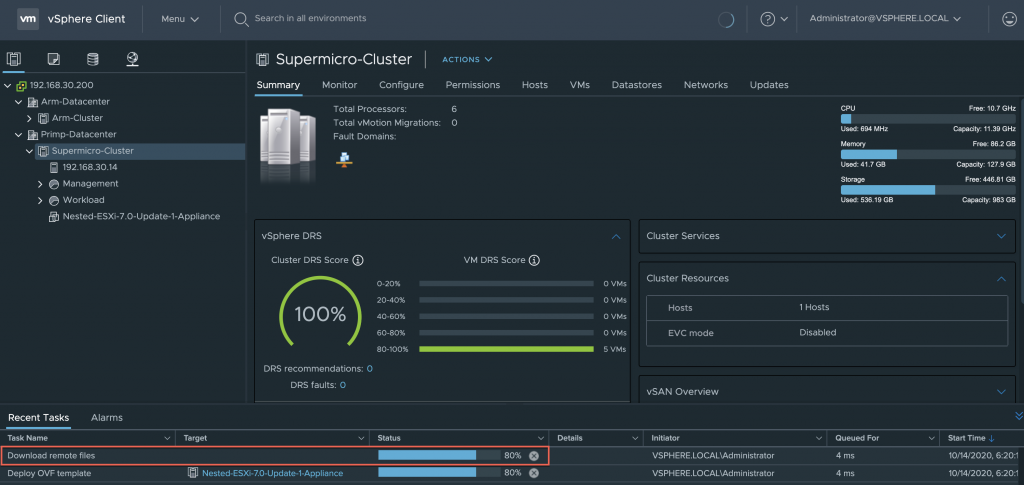Expand the Cluster Services panel
Viewport: 1024px width, 485px height.
pyautogui.click(x=1001, y=236)
